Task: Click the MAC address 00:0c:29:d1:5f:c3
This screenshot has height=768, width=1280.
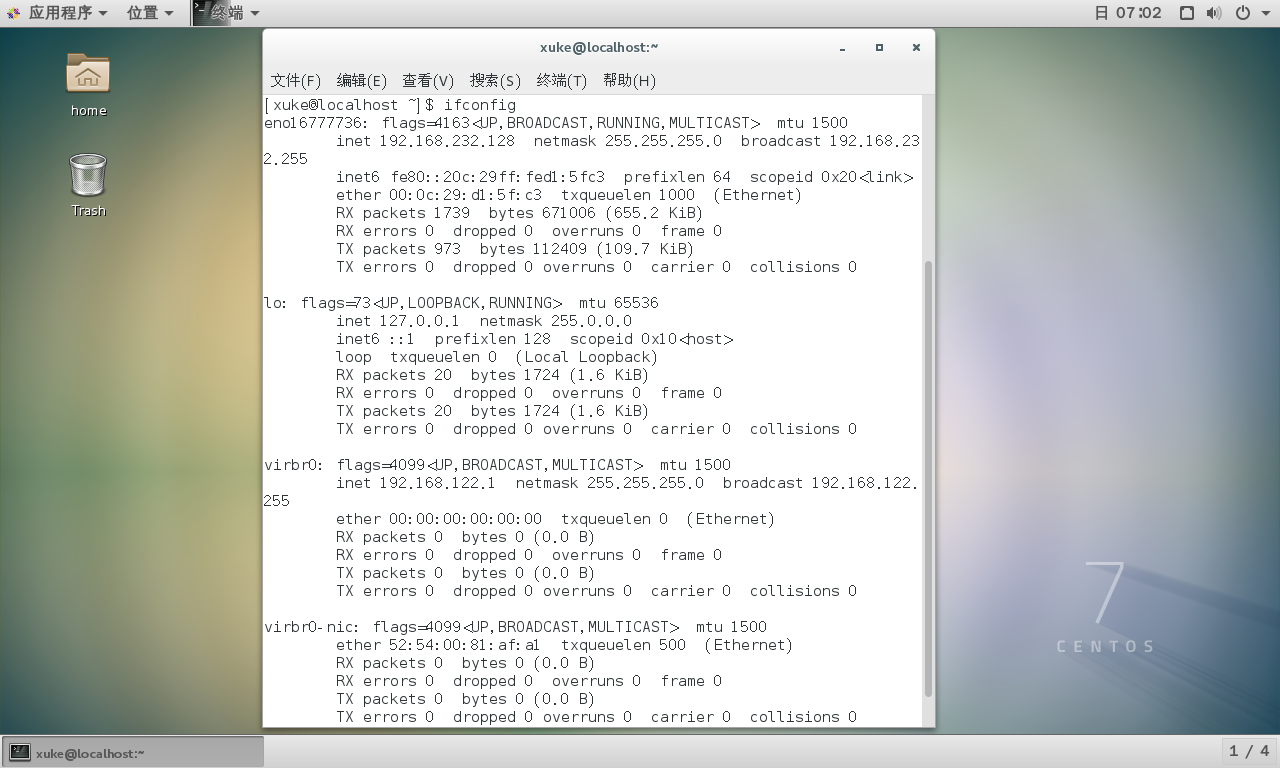Action: point(465,195)
